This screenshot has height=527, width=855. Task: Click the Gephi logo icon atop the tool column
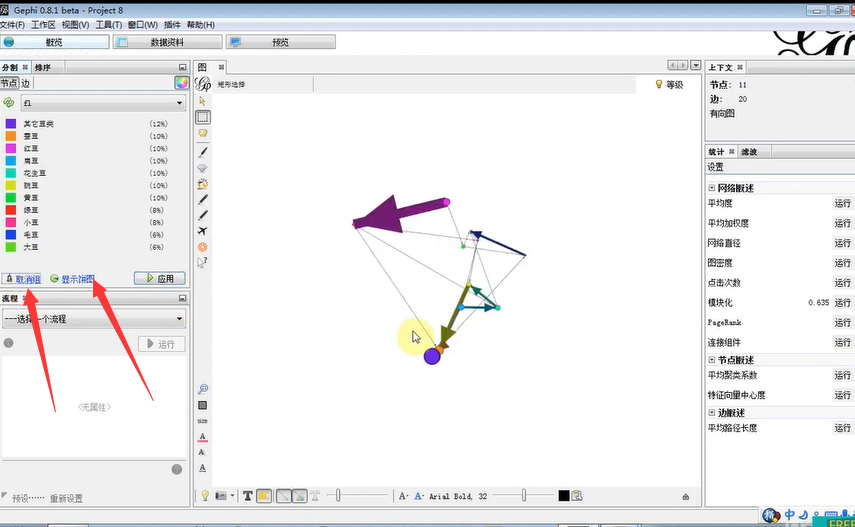point(203,83)
